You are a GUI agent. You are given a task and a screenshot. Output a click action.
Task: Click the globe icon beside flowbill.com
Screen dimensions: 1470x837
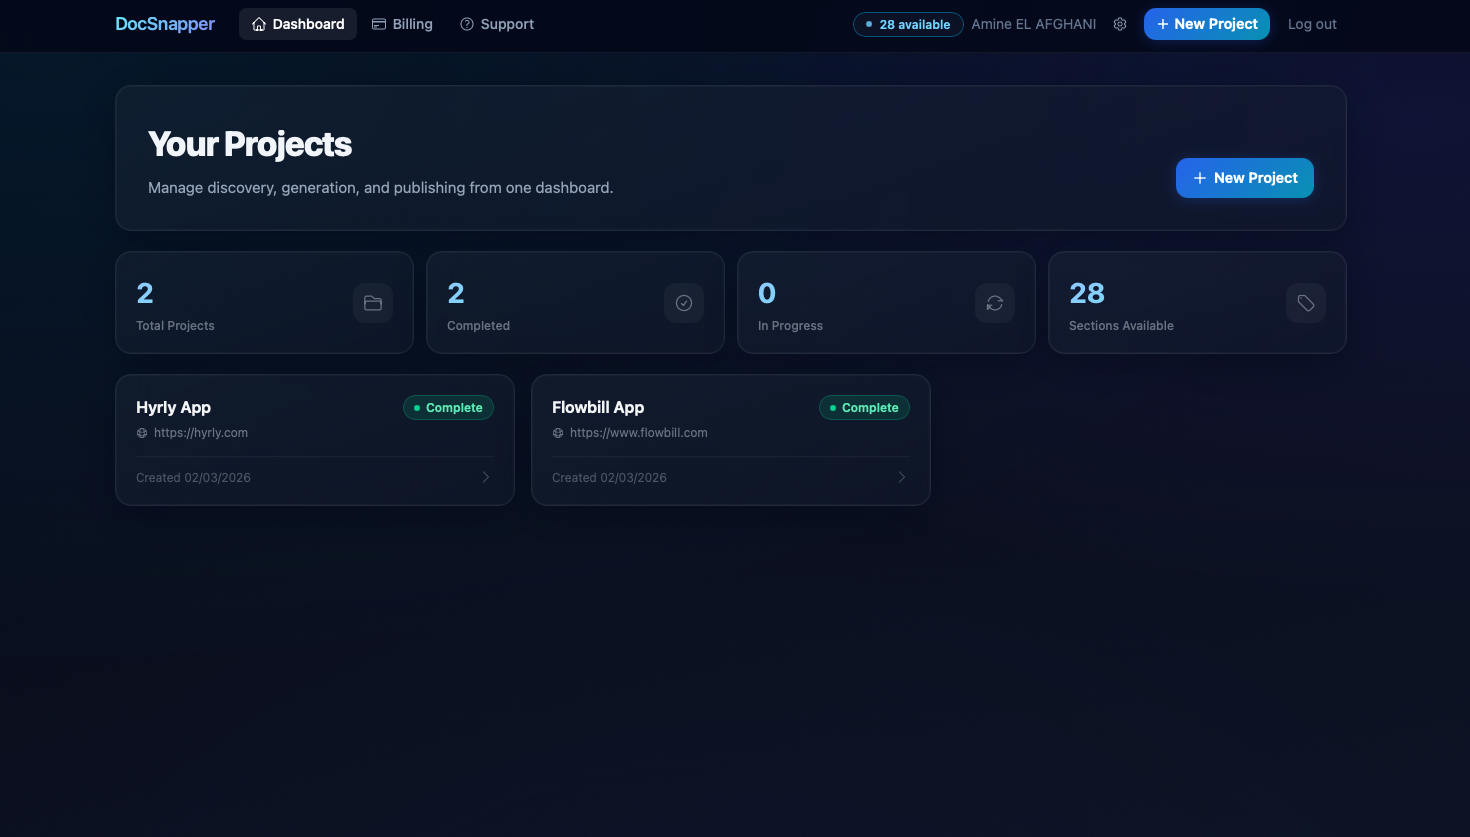(x=557, y=432)
